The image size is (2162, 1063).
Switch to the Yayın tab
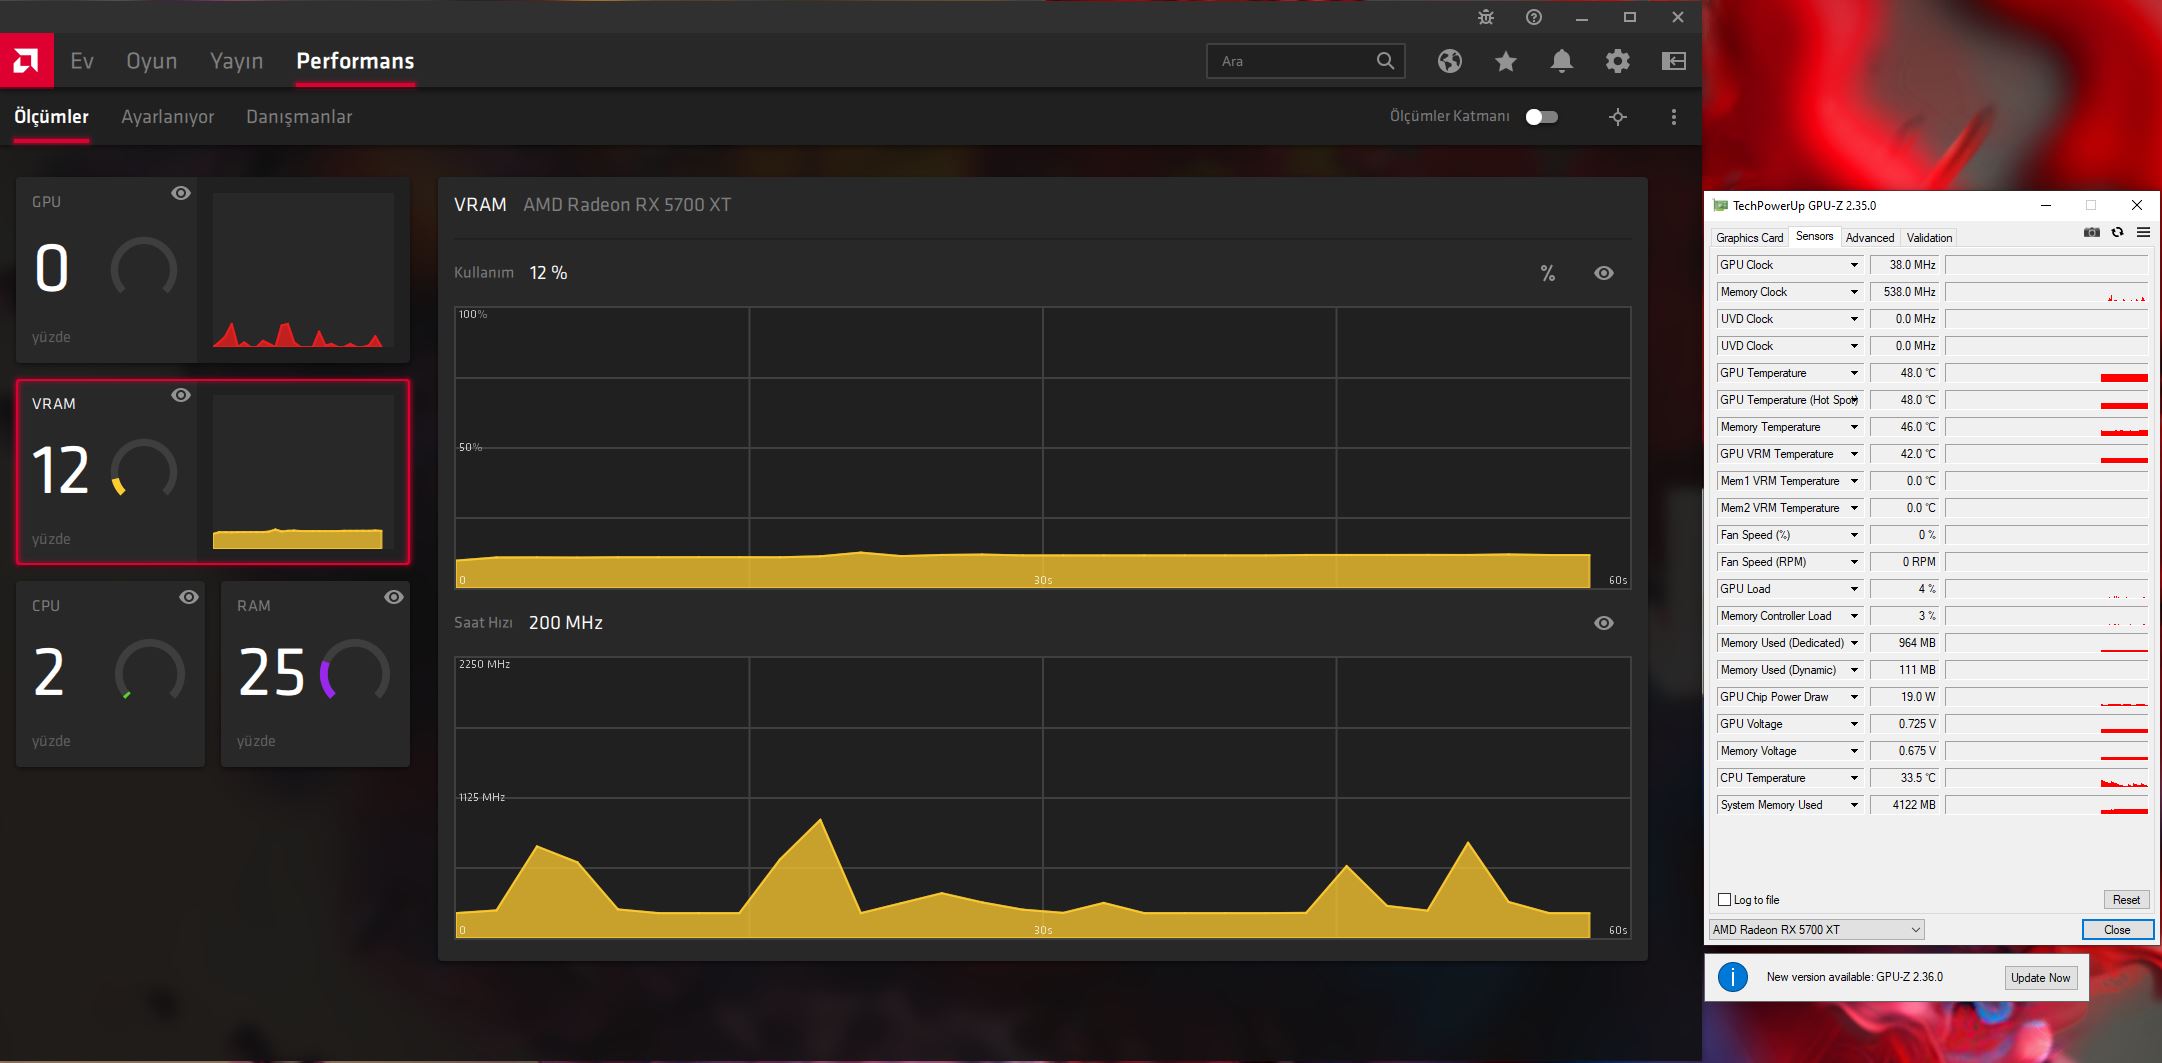[x=237, y=61]
